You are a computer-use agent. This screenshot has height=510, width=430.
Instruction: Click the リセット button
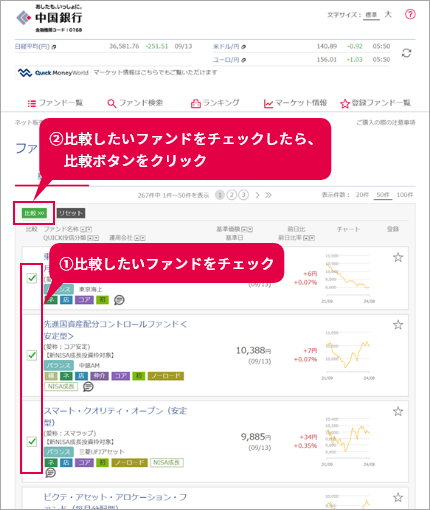tap(71, 213)
